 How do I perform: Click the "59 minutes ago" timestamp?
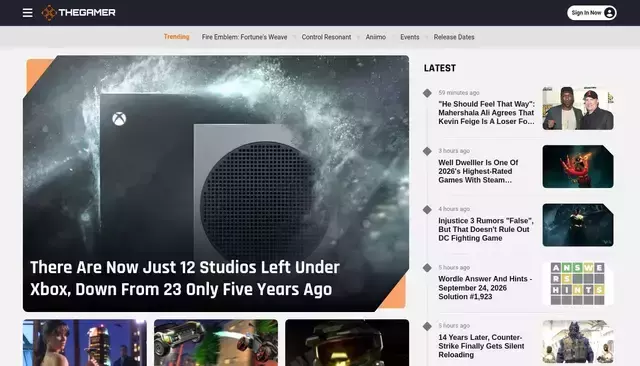pos(459,93)
